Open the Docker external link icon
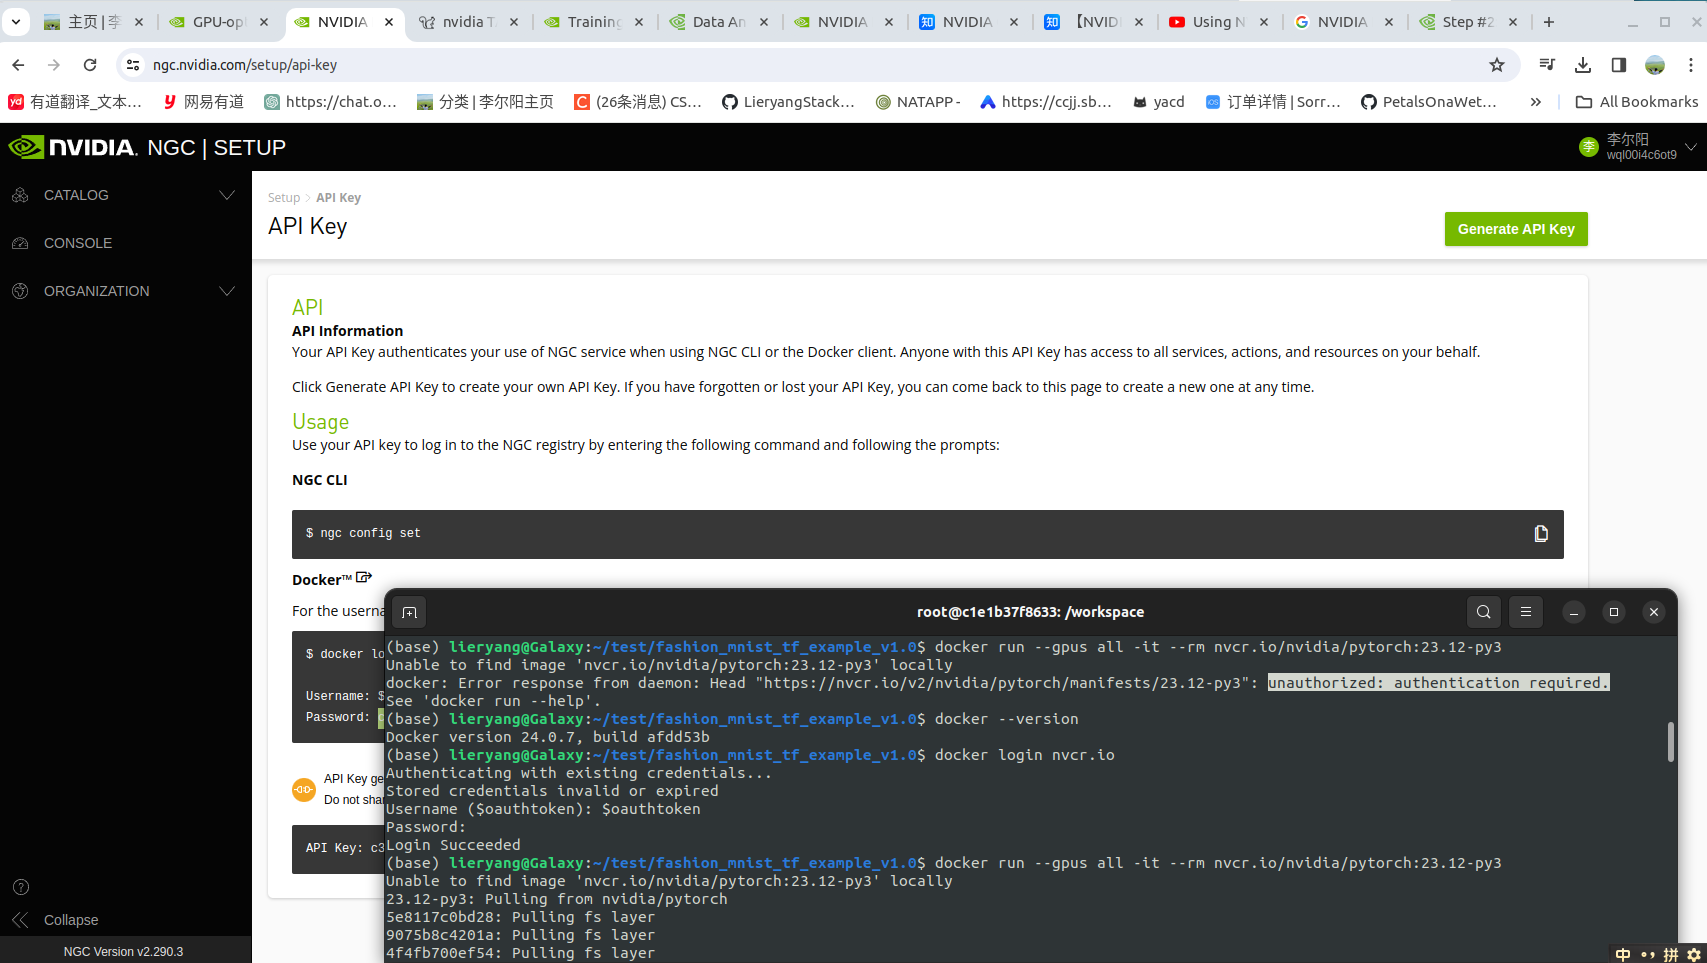1707x963 pixels. click(364, 578)
